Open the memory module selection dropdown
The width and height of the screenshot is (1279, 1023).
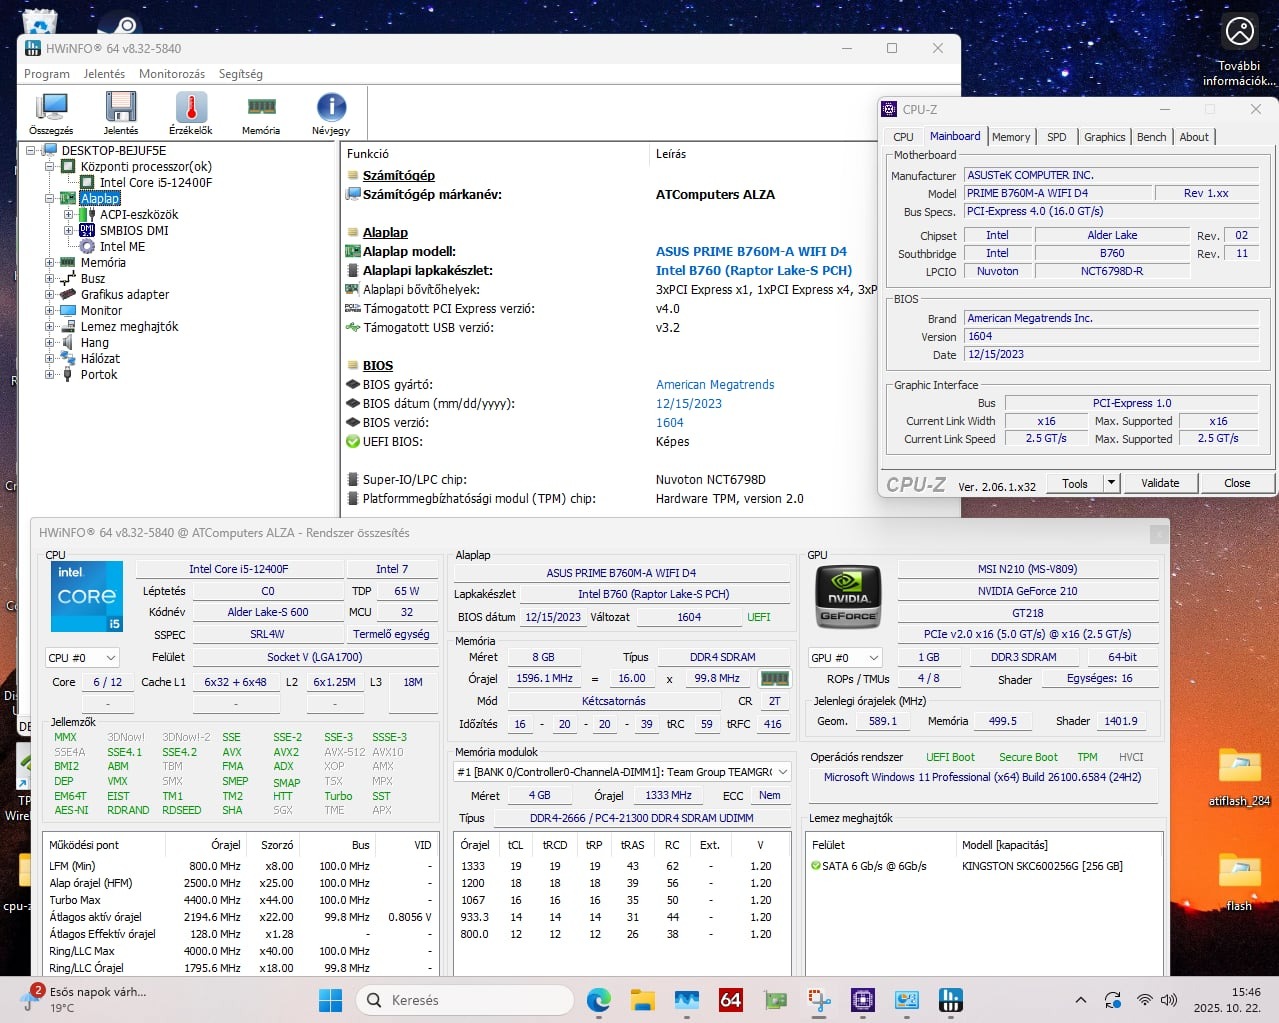pos(622,772)
